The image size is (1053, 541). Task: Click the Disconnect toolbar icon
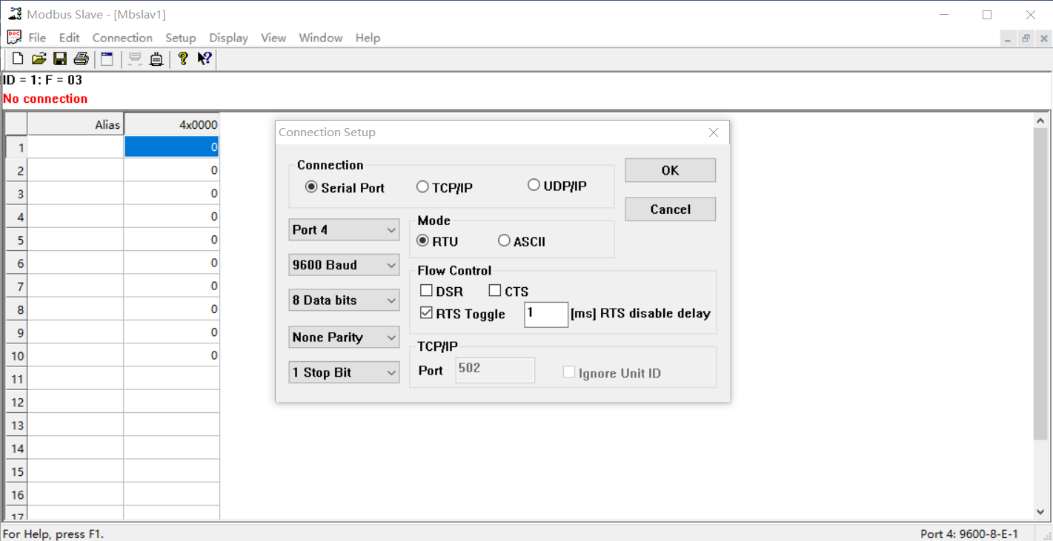[156, 59]
